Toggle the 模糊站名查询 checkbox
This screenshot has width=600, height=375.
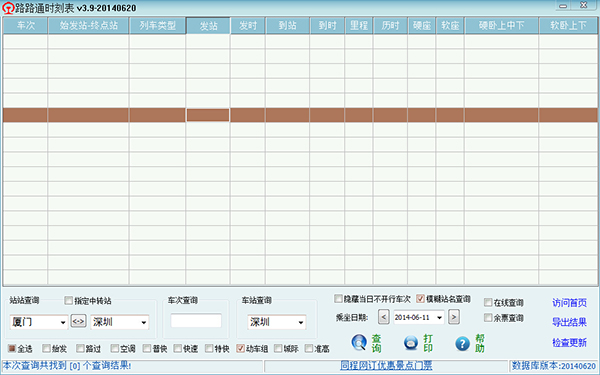pyautogui.click(x=420, y=298)
